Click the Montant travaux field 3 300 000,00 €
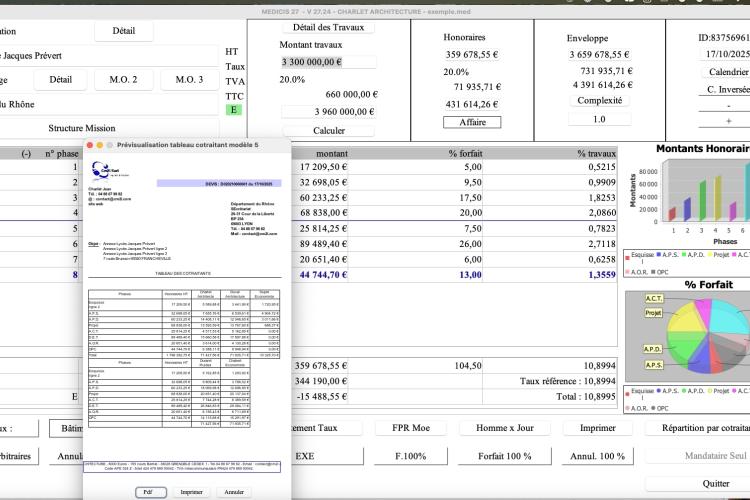Viewport: 750px width, 500px height. pyautogui.click(x=329, y=62)
